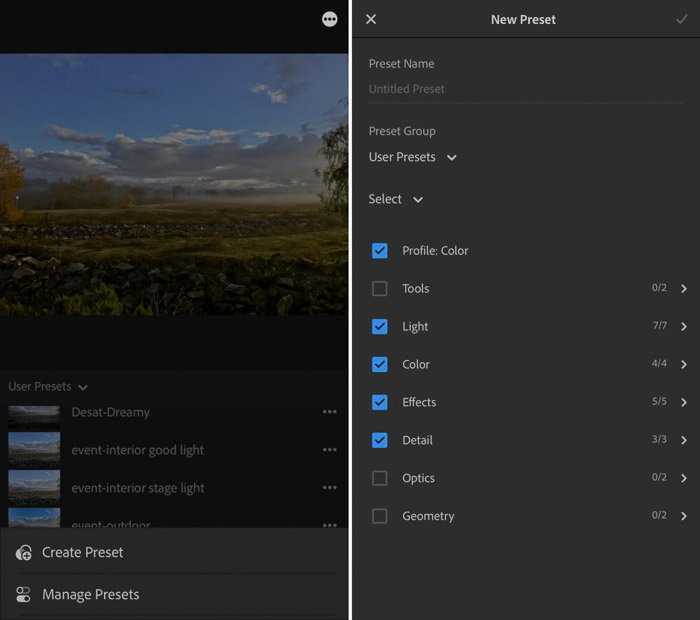Enable the Optics checkbox

click(x=379, y=478)
